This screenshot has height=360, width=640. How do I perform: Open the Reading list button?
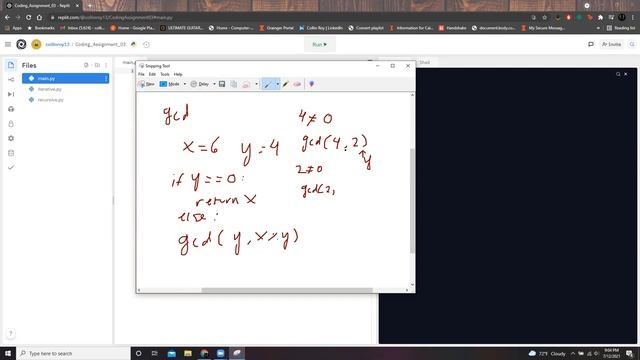(x=621, y=28)
